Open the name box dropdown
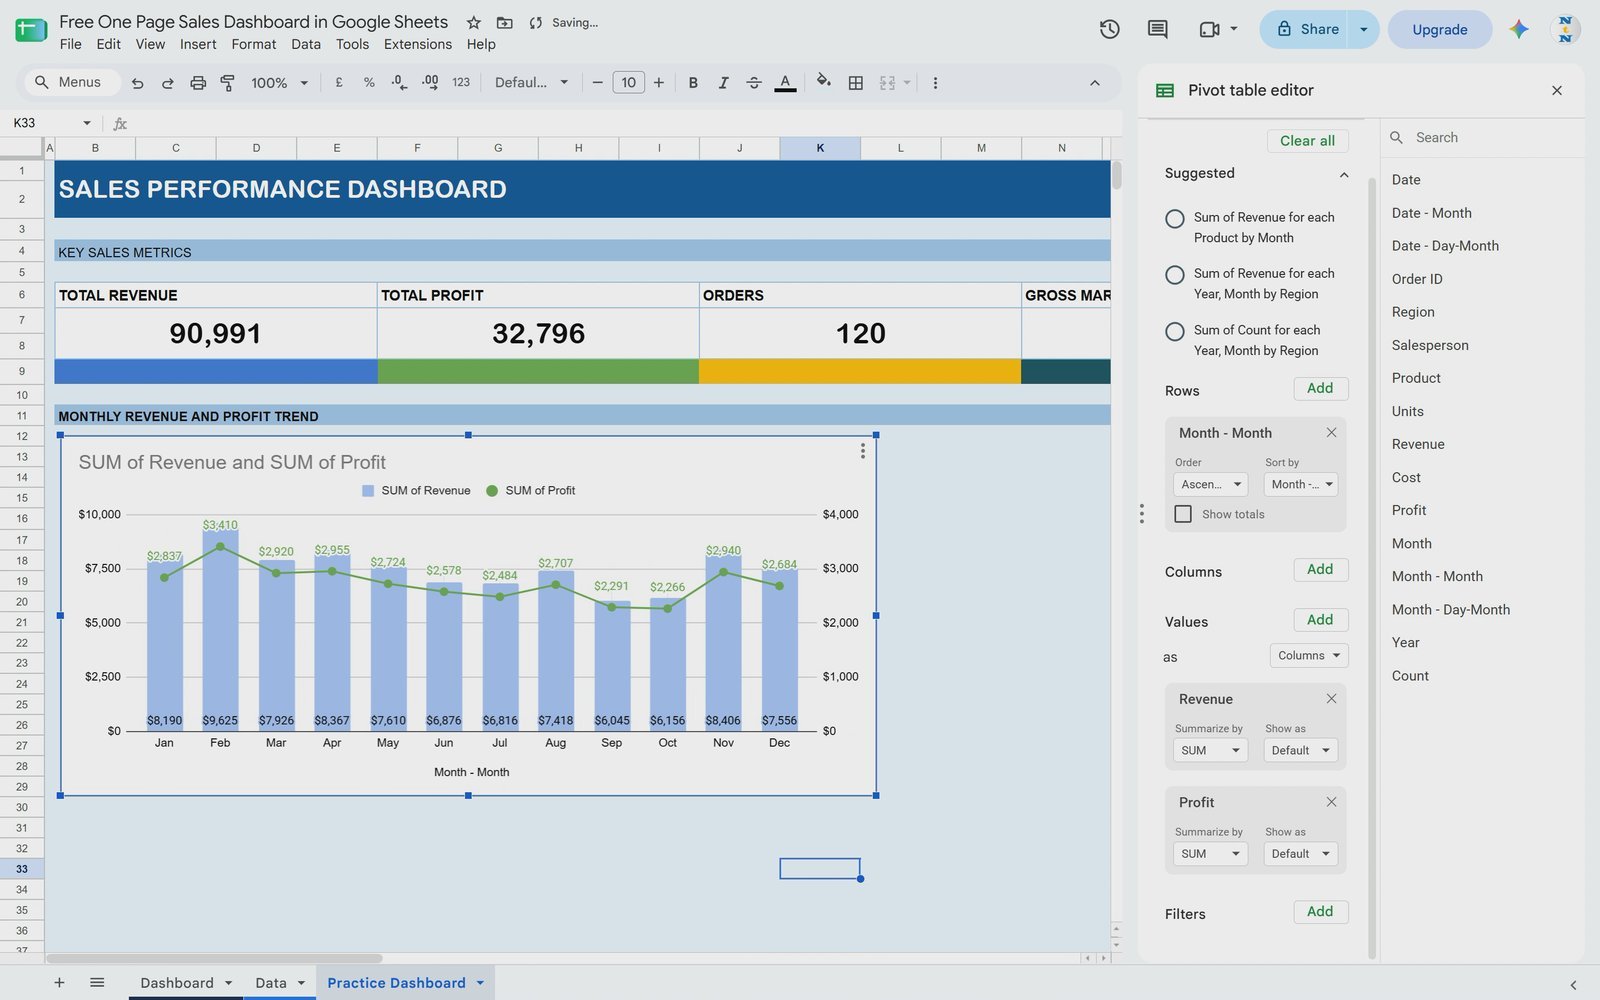This screenshot has height=1000, width=1600. tap(87, 123)
